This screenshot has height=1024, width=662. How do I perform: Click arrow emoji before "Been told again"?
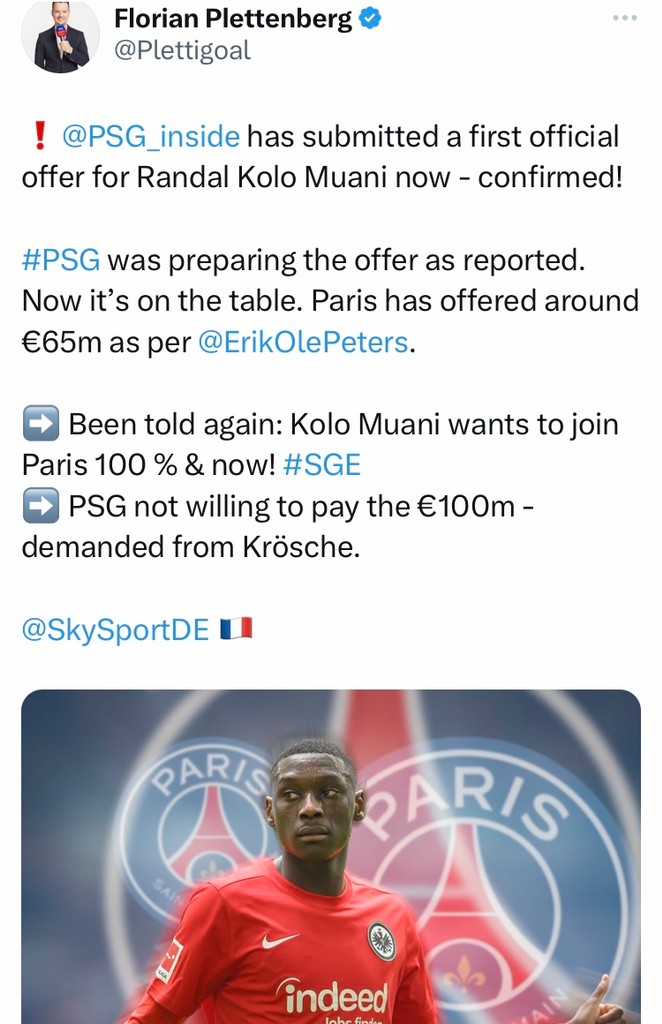pyautogui.click(x=40, y=425)
